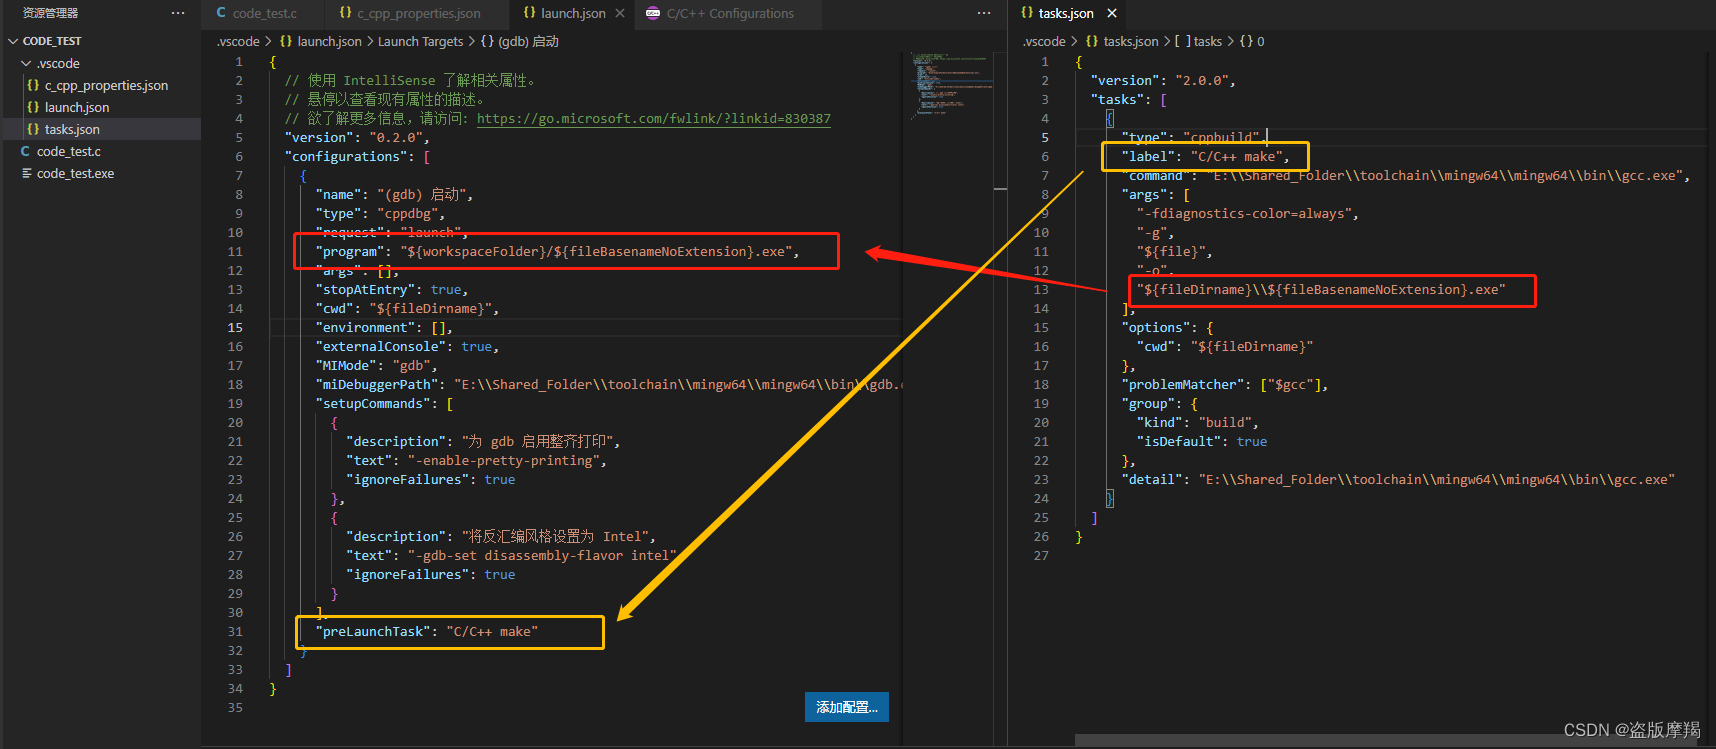Click the .vscode breadcrumb above tasks.json
This screenshot has height=749, width=1716.
(x=1044, y=41)
